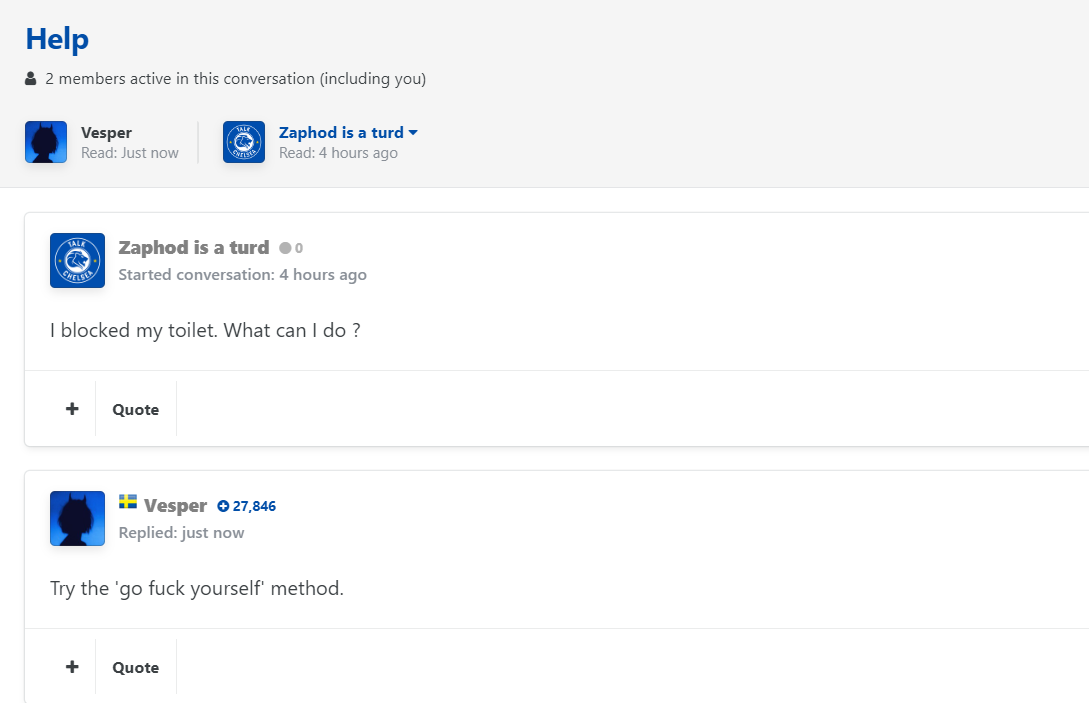
Task: Open the Talk Chelsea avatar in participants header
Action: 244,142
